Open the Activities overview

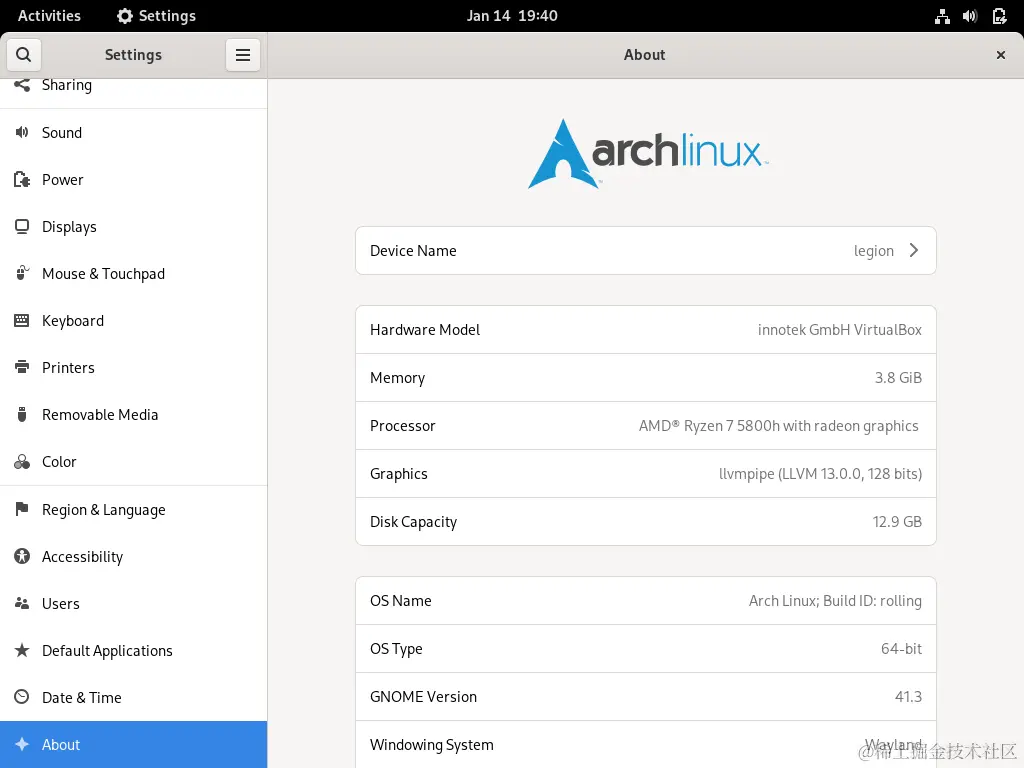pos(49,15)
